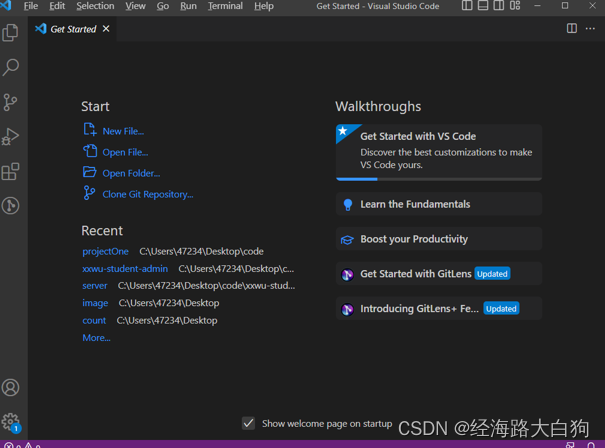This screenshot has height=448, width=605.
Task: Open Get Started with VS Code walkthrough
Action: click(x=439, y=152)
